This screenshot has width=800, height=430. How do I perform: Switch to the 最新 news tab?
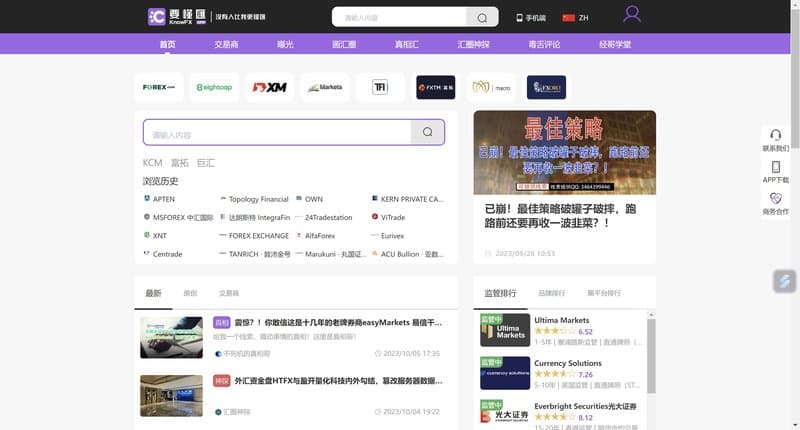(153, 293)
